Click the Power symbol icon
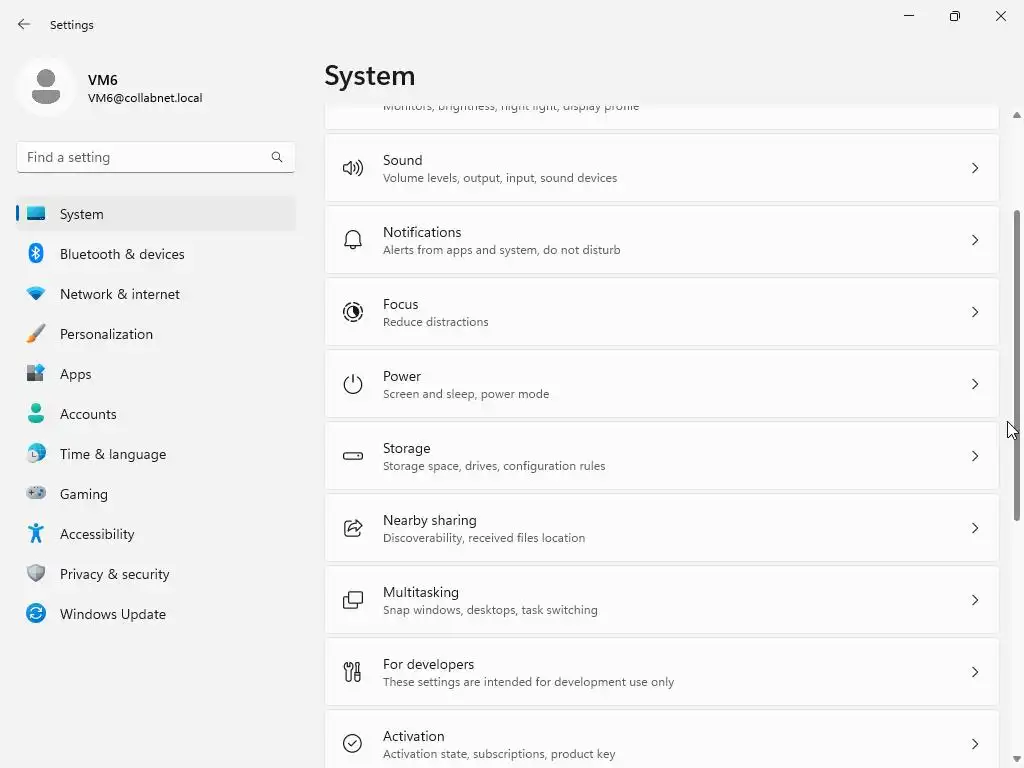 (x=353, y=384)
